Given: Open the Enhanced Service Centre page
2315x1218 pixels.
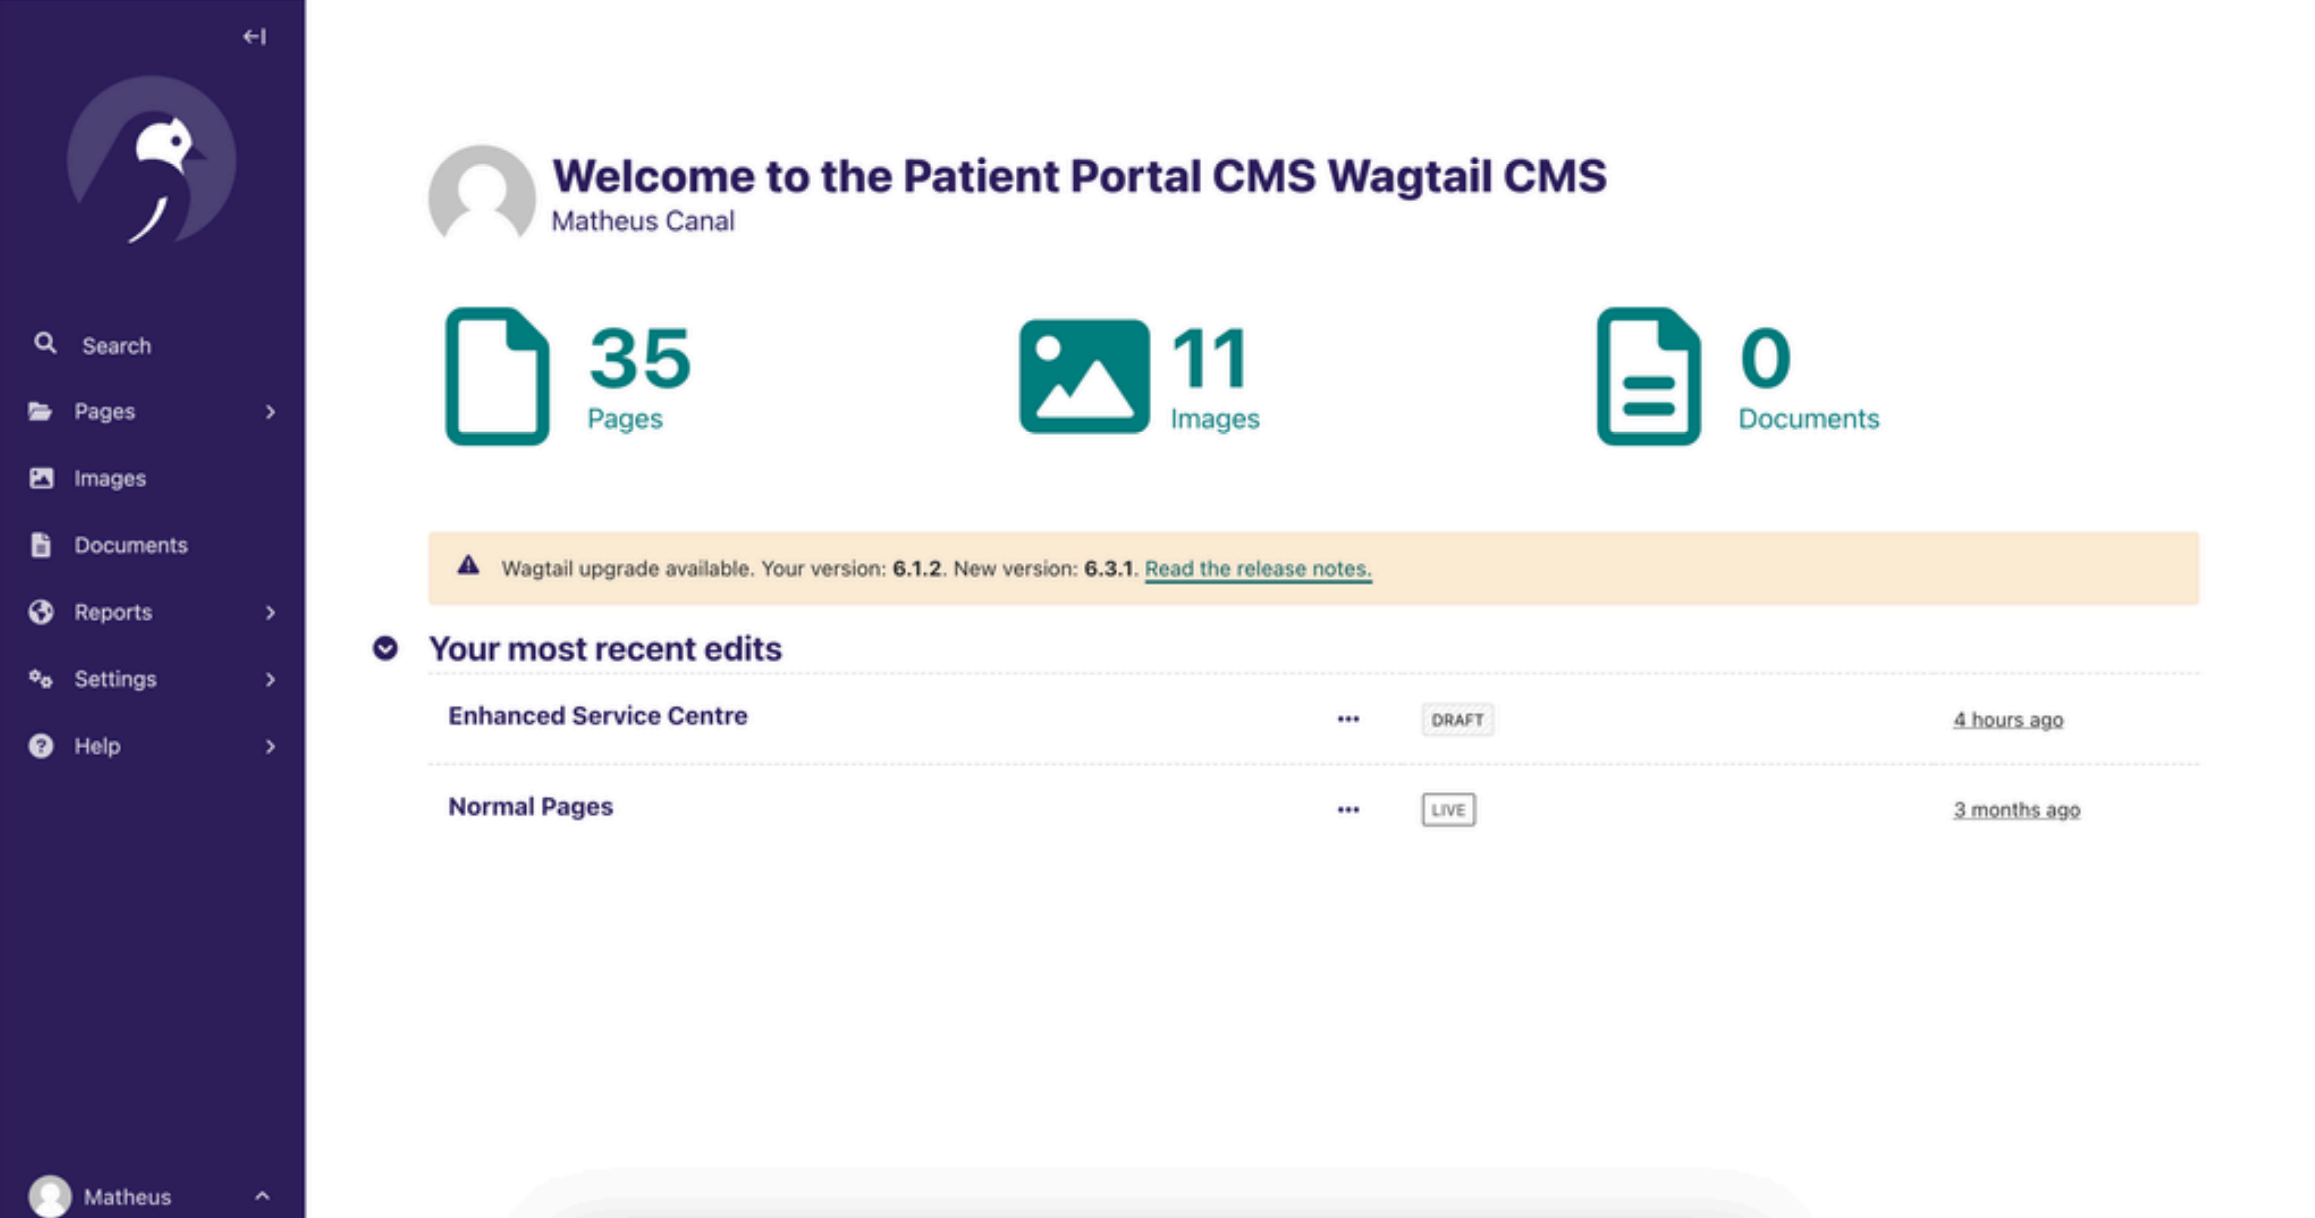Looking at the screenshot, I should 597,716.
